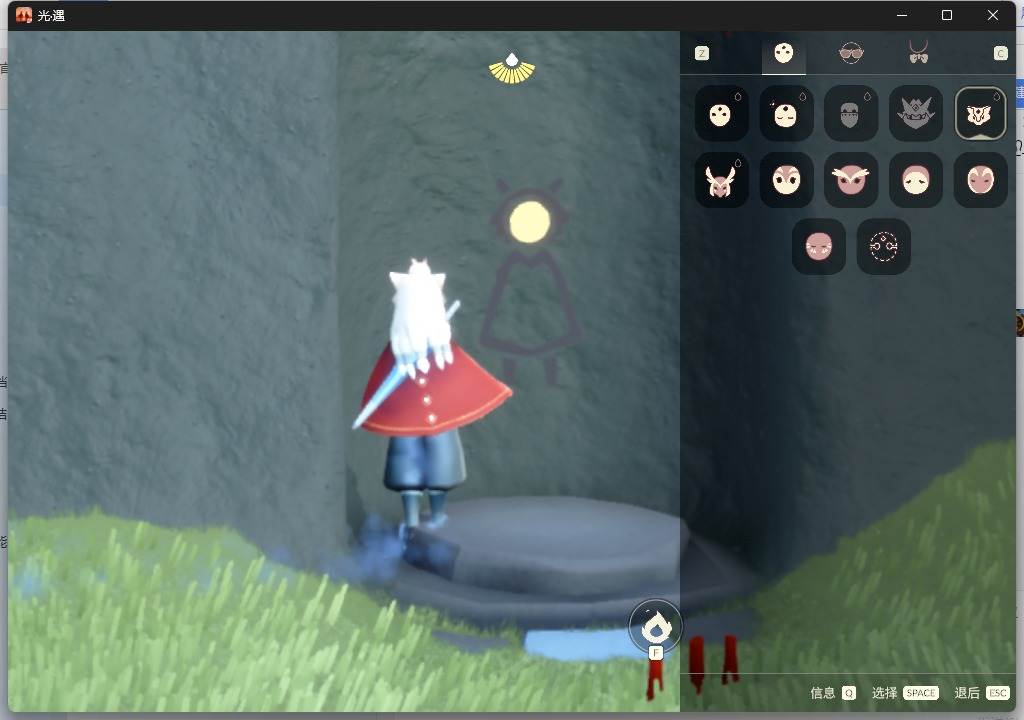Click the Z previous category key
Viewport: 1024px width, 720px height.
pyautogui.click(x=702, y=54)
